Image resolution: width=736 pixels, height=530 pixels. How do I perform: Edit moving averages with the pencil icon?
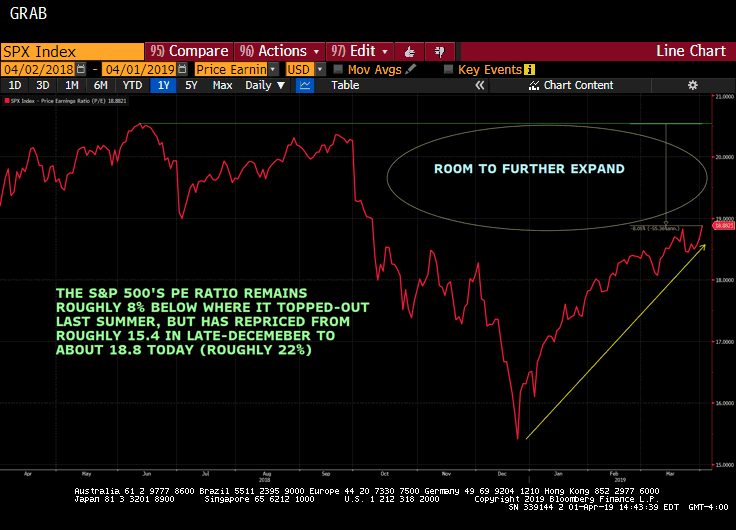tap(411, 69)
